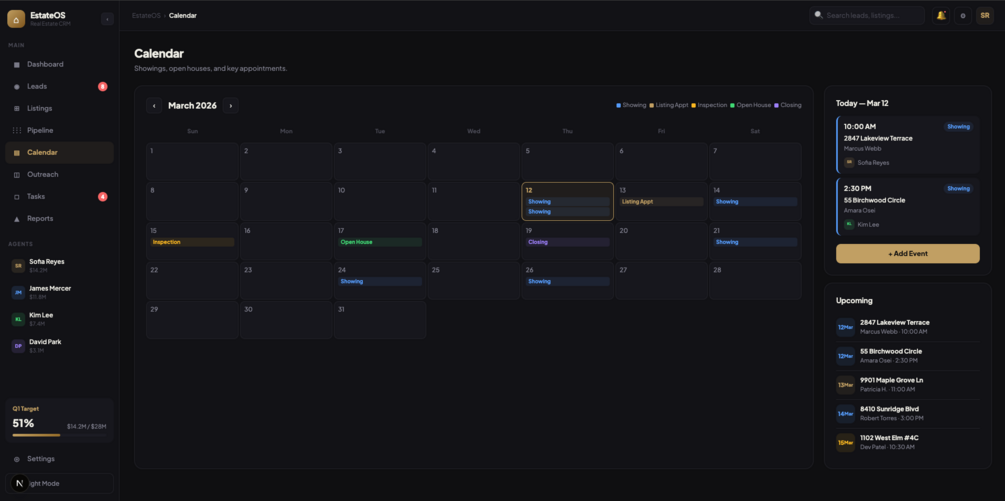Click the Listings icon in the sidebar
This screenshot has height=501, width=1005.
point(17,109)
